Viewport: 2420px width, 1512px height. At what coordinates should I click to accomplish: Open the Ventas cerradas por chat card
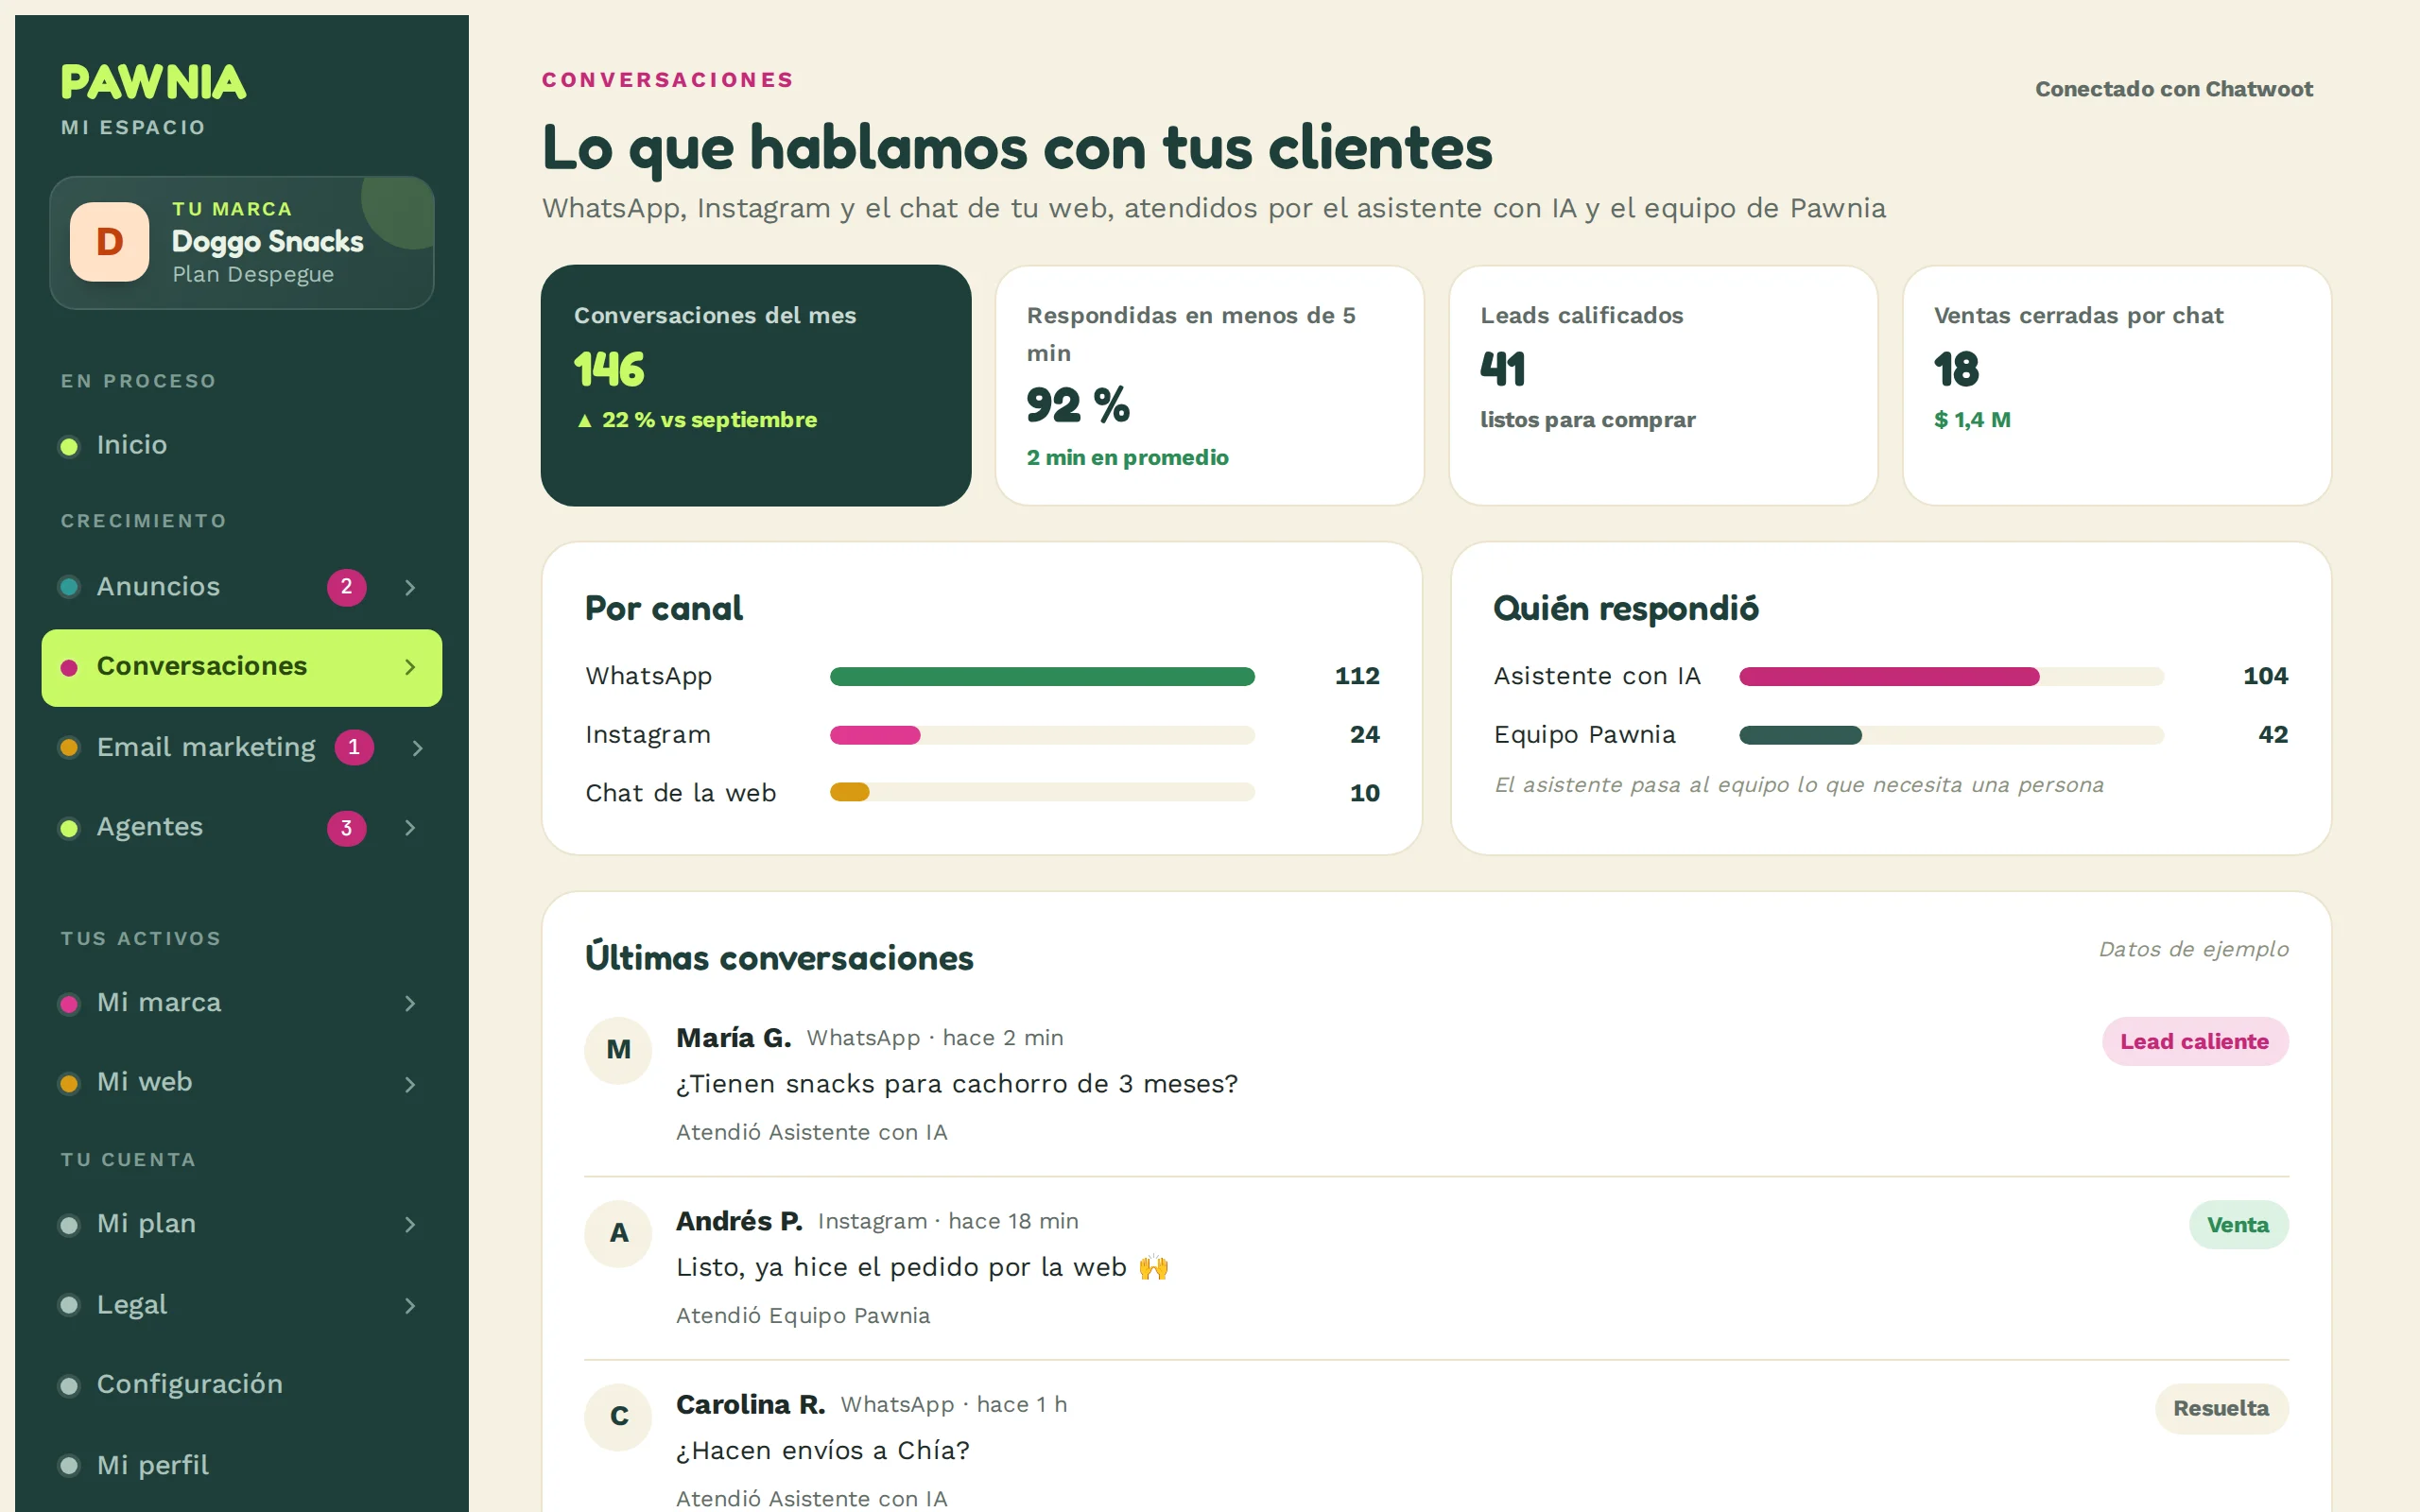click(x=2117, y=385)
